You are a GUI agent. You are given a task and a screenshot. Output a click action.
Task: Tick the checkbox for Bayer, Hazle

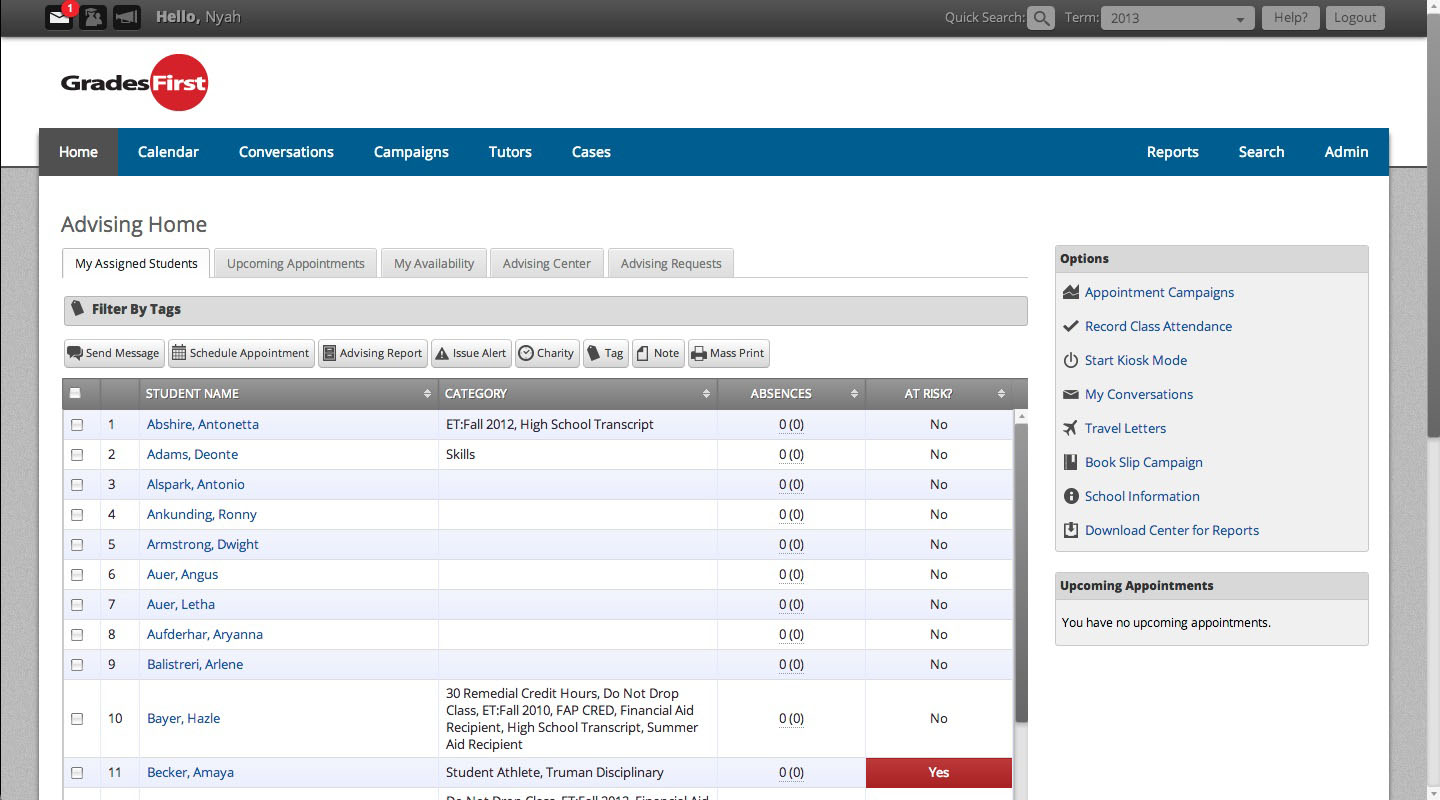point(77,719)
